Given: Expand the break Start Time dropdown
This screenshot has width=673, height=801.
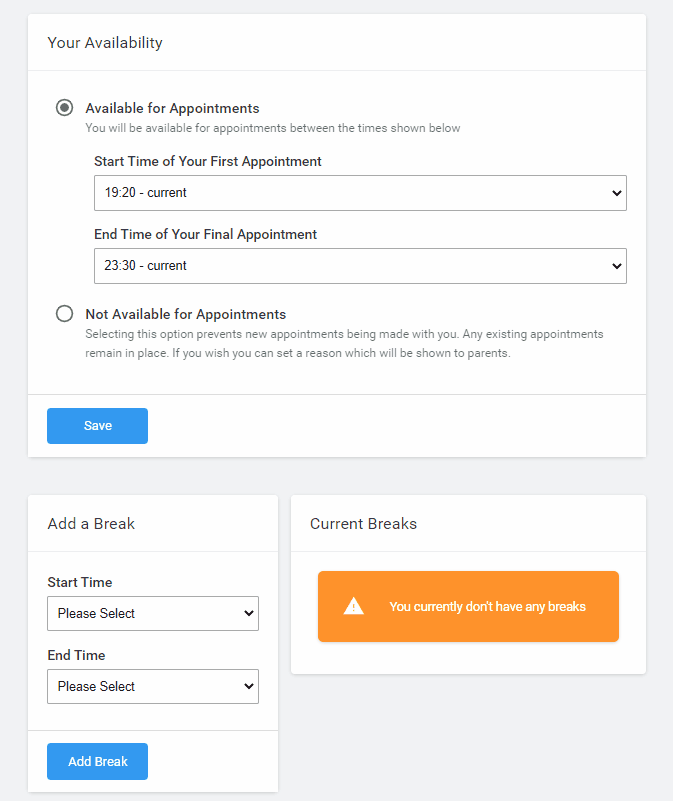Looking at the screenshot, I should click(x=153, y=613).
